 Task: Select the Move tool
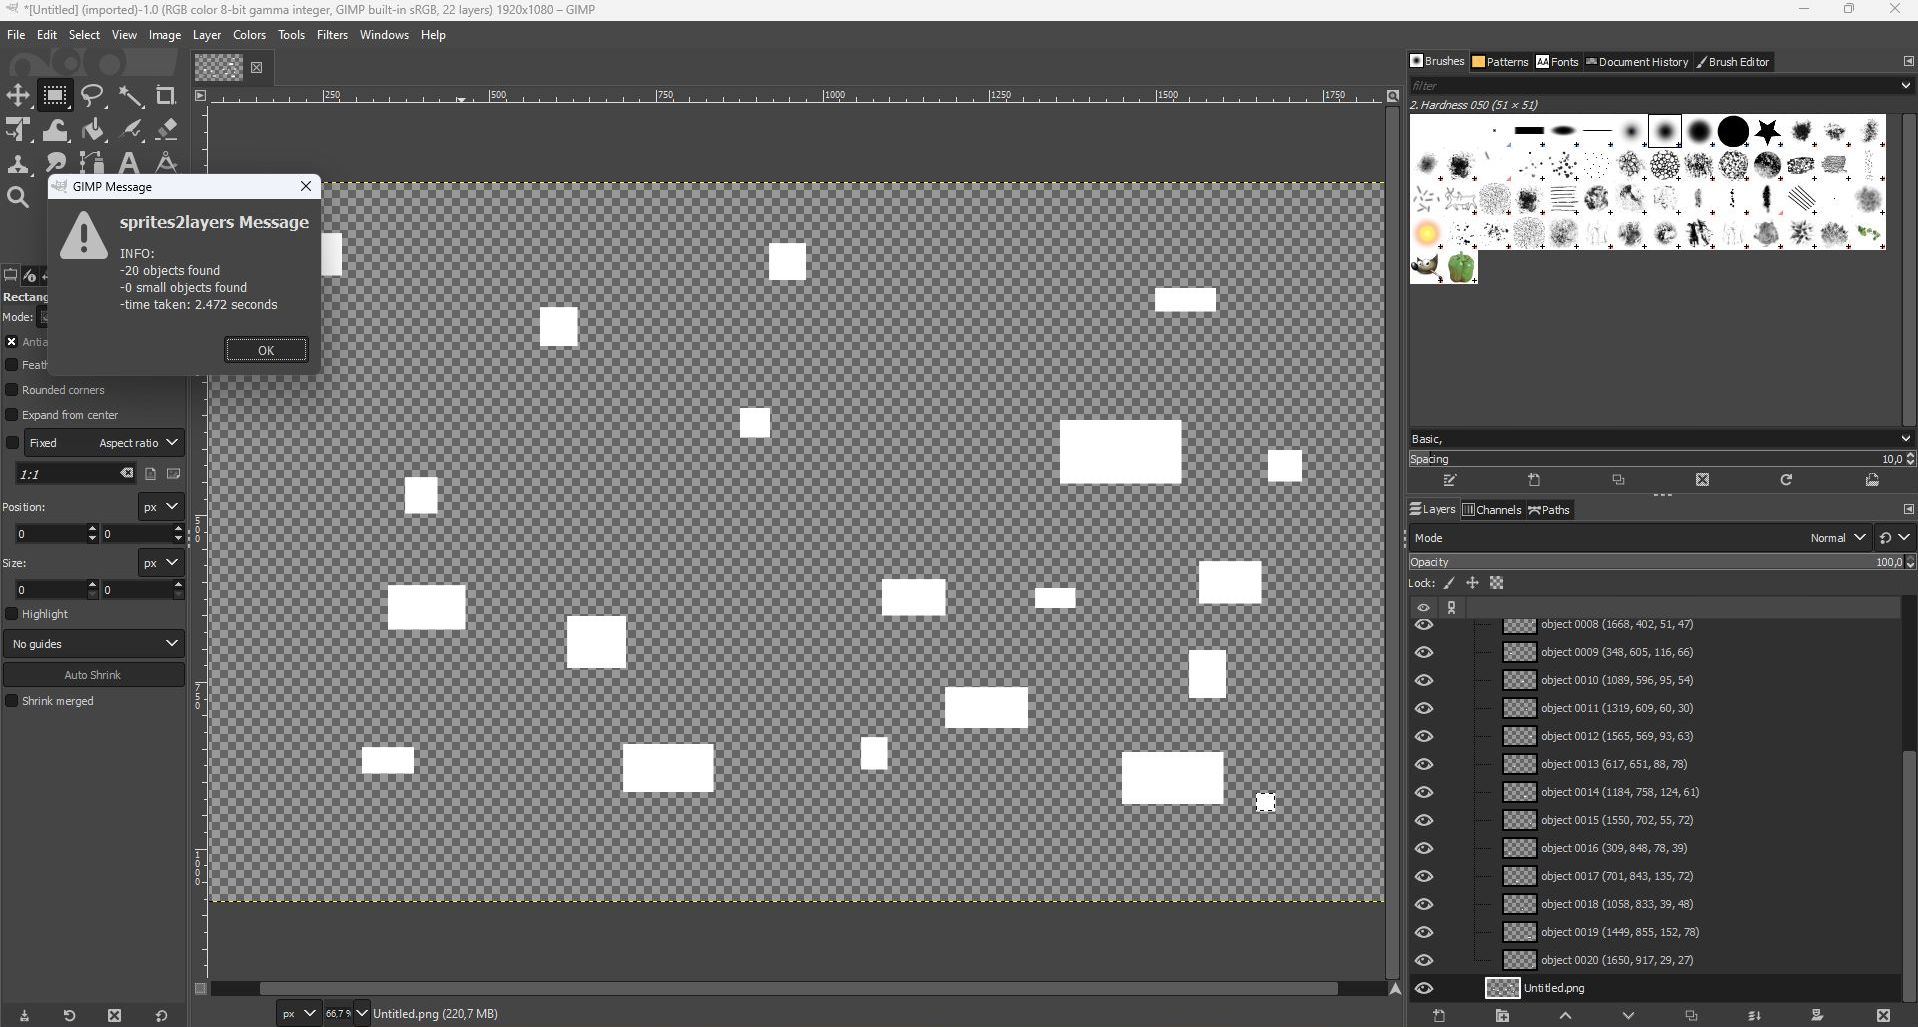[18, 96]
